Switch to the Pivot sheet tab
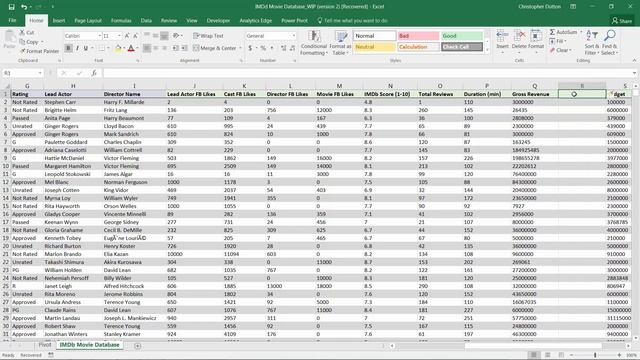The width and height of the screenshot is (640, 360). [45, 345]
